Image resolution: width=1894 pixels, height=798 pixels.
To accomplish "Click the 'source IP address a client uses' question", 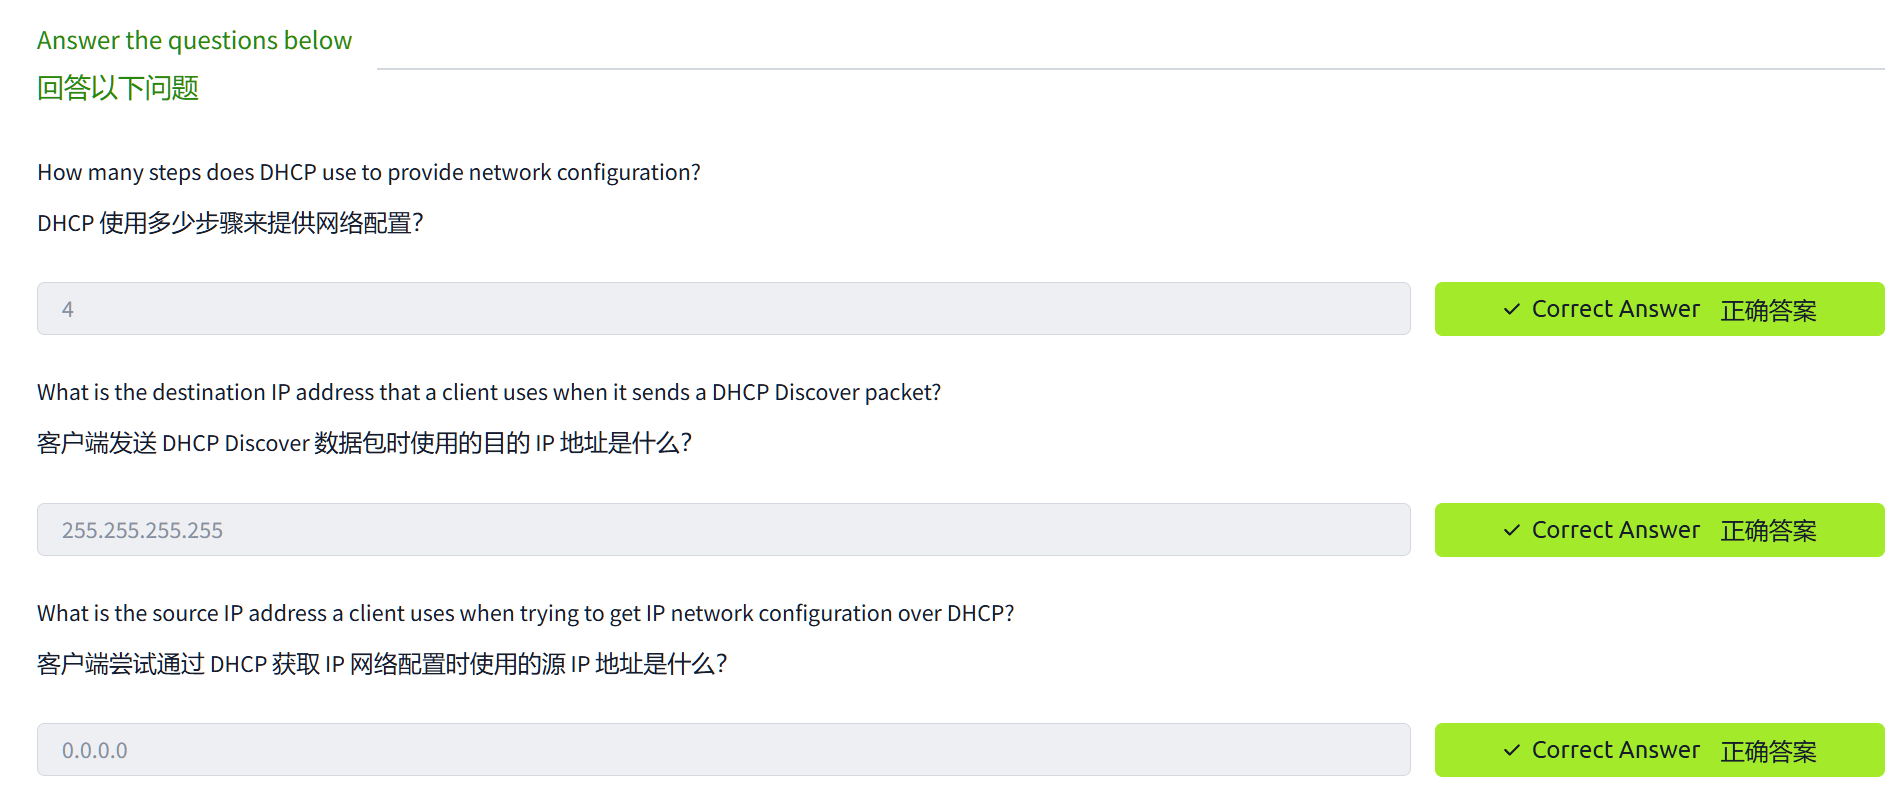I will pyautogui.click(x=525, y=613).
